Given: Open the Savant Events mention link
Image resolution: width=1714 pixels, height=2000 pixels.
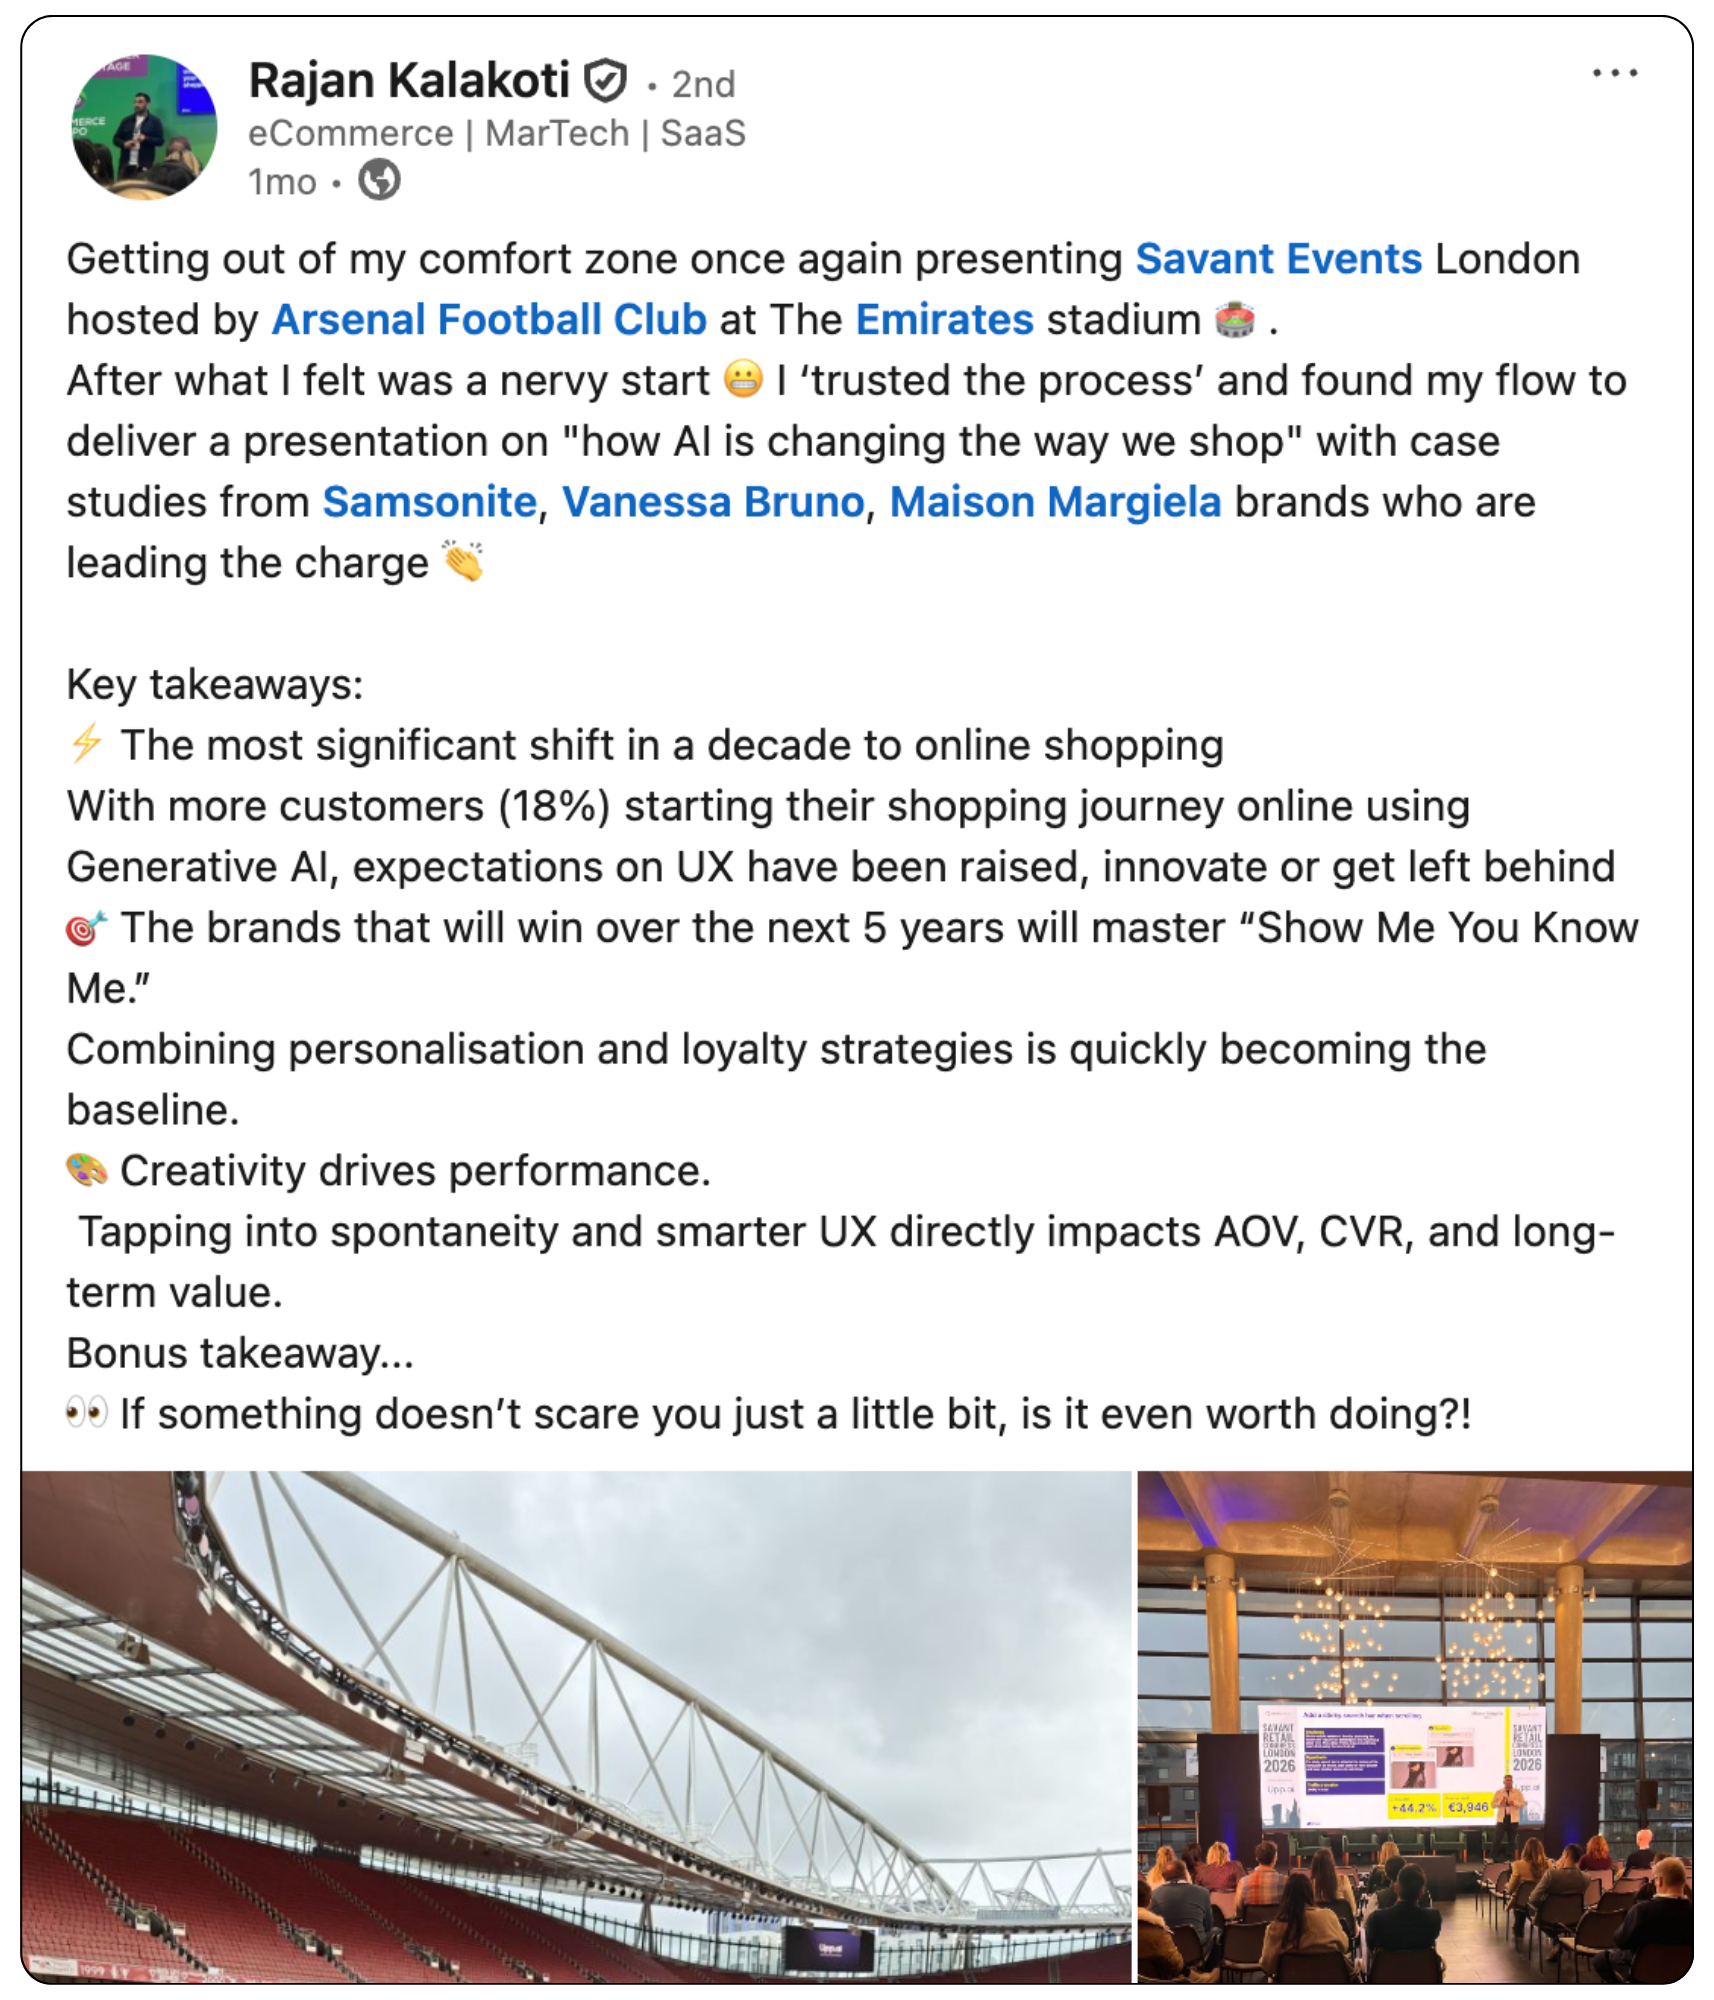Looking at the screenshot, I should (x=1278, y=259).
